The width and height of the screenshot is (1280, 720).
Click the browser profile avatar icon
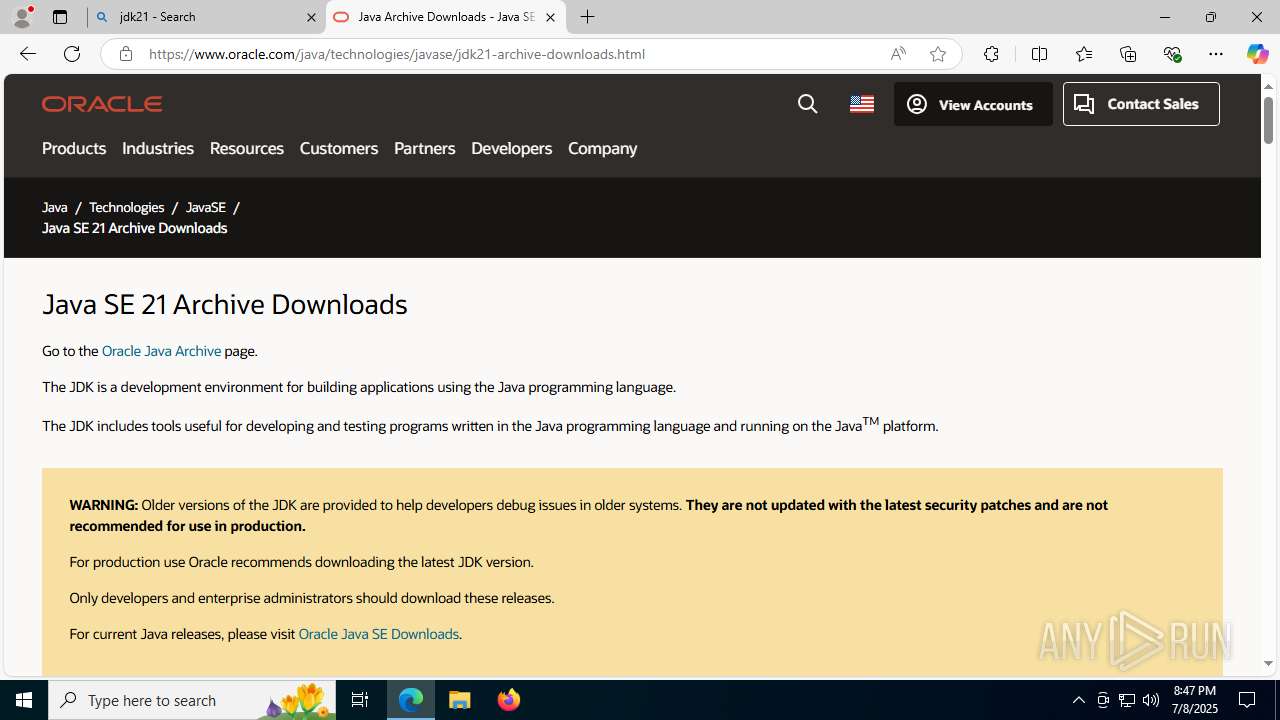tap(22, 17)
